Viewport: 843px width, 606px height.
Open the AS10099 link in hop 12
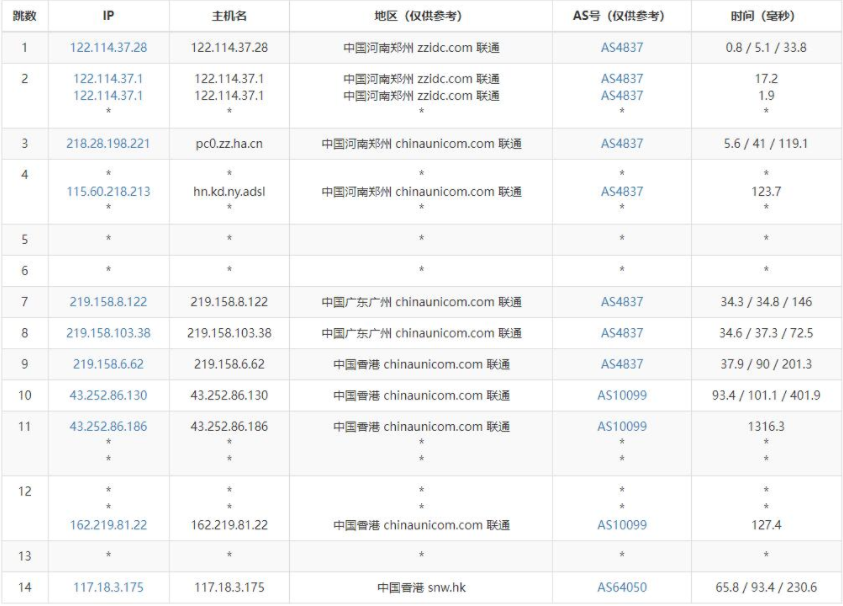622,525
